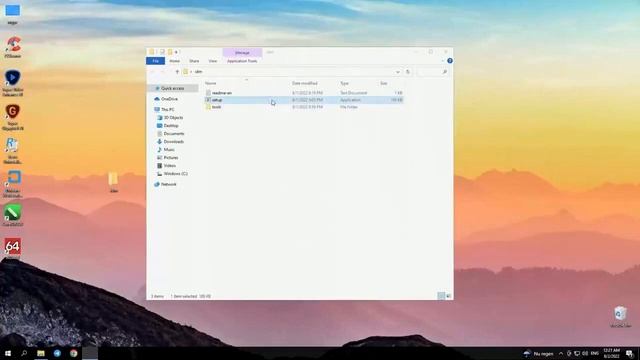
Task: Switch to Large icons view layout icon
Action: point(449,296)
